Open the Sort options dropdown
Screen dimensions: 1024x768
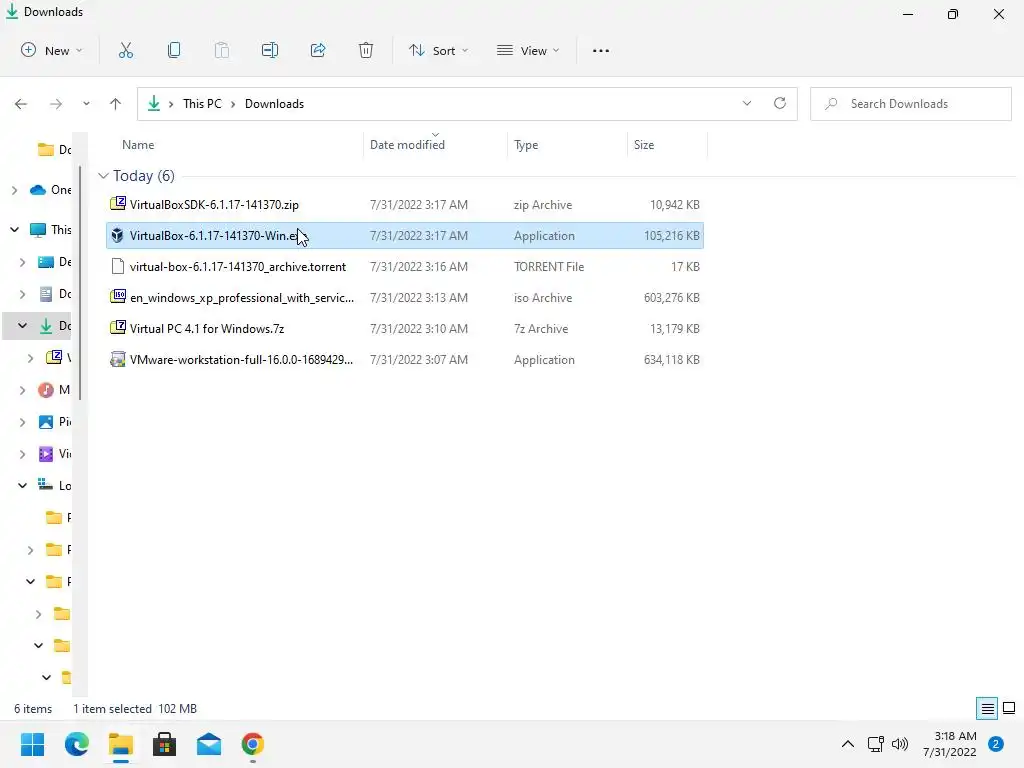coord(439,50)
